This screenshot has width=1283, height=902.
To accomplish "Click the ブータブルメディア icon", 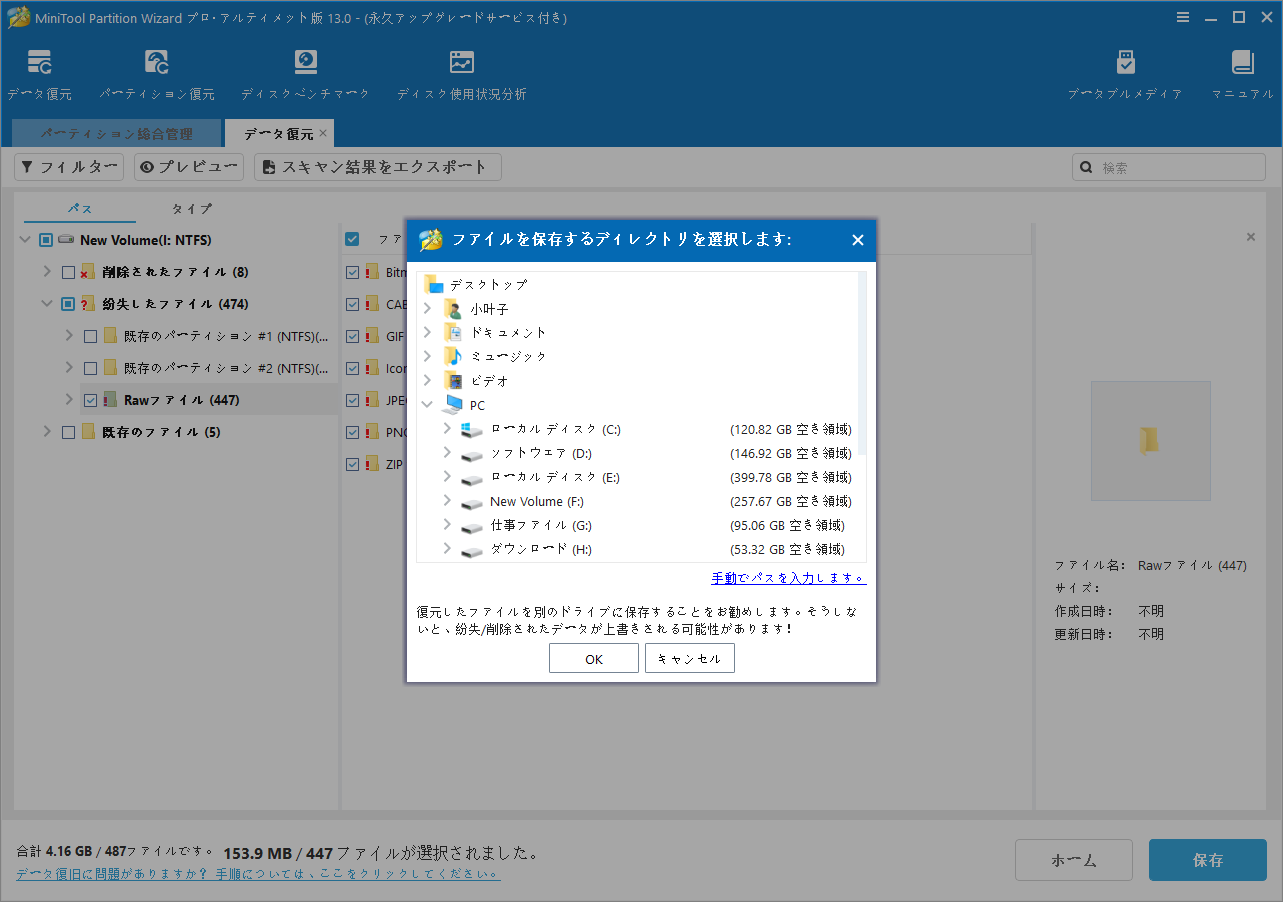I will tap(1125, 72).
